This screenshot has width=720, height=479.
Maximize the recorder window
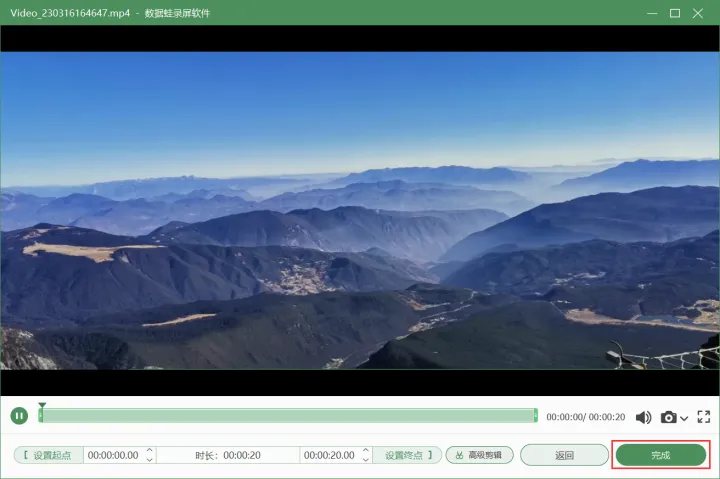675,13
